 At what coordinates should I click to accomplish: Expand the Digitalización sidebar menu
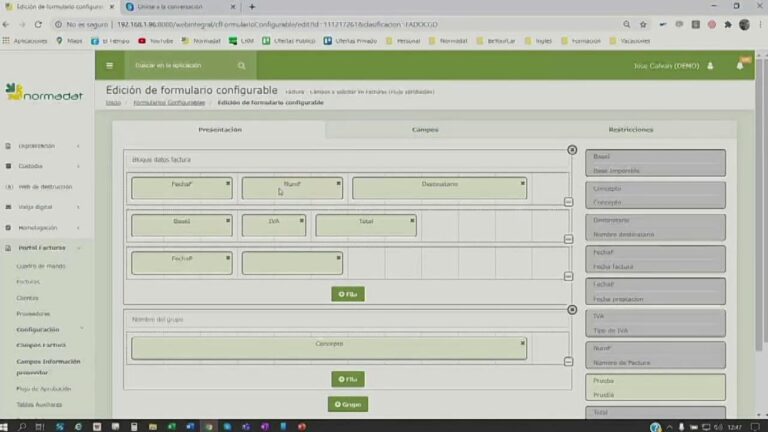point(43,146)
